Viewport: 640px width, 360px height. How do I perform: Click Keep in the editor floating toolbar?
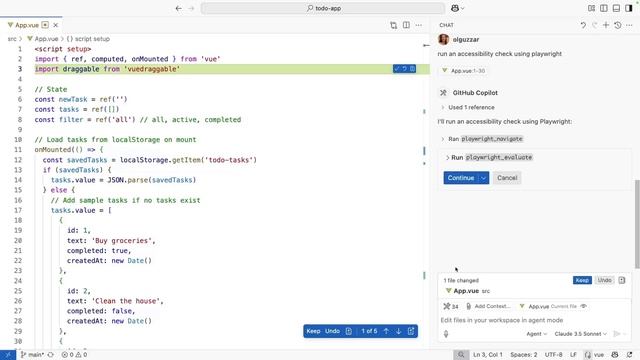coord(313,331)
